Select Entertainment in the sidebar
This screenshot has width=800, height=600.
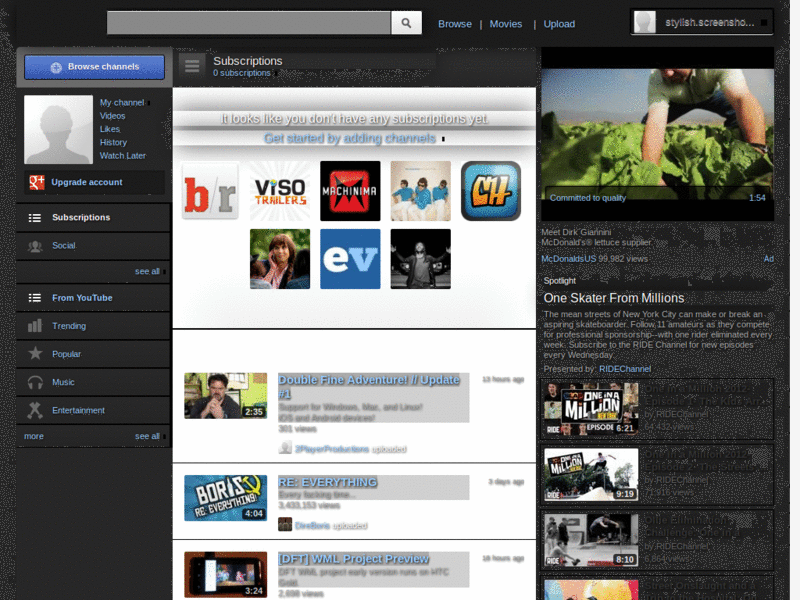tap(93, 410)
